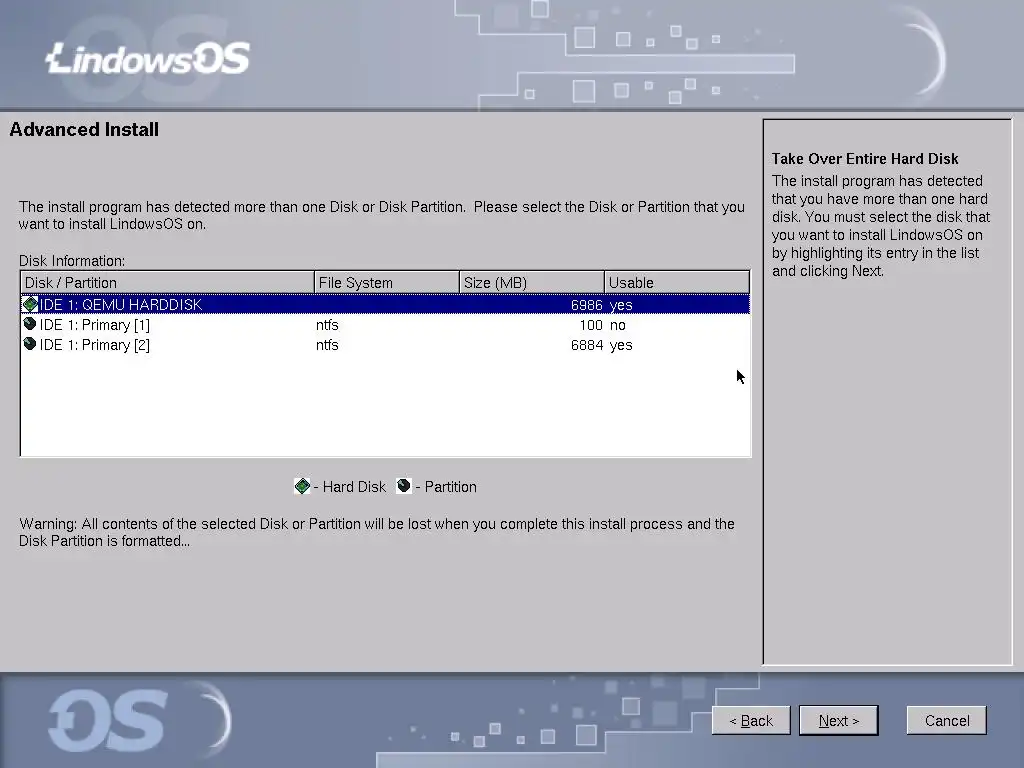The height and width of the screenshot is (768, 1024).
Task: Click the 'yes' usable value for QEMU HARDDISK
Action: click(x=620, y=305)
